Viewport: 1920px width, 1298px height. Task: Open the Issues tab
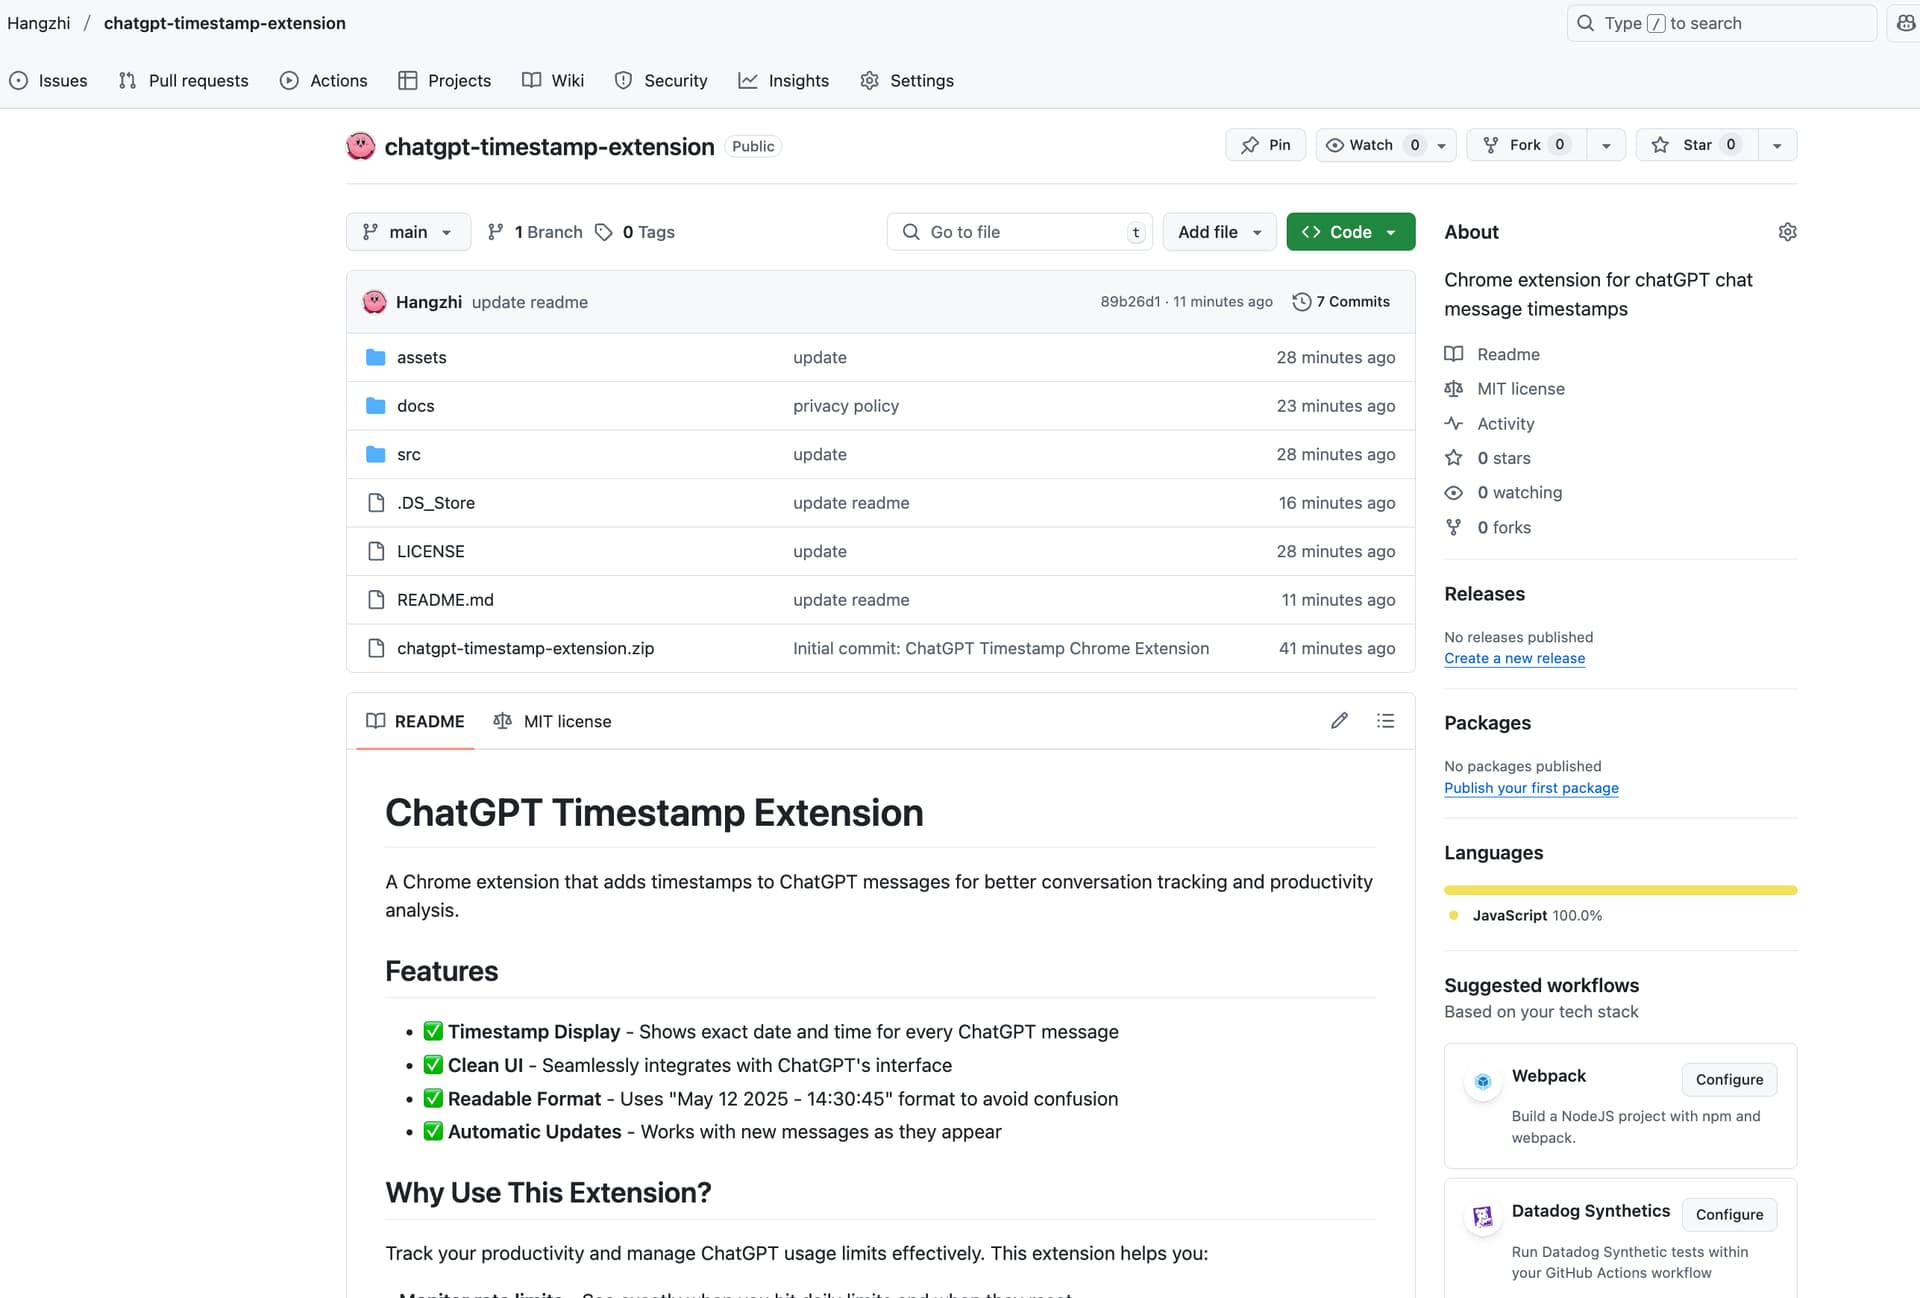48,81
